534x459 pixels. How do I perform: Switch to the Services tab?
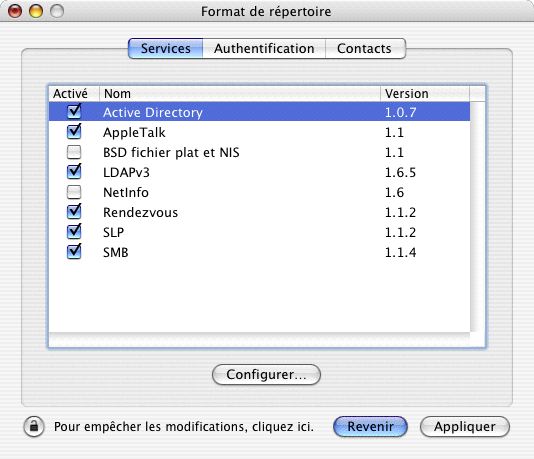(x=166, y=48)
